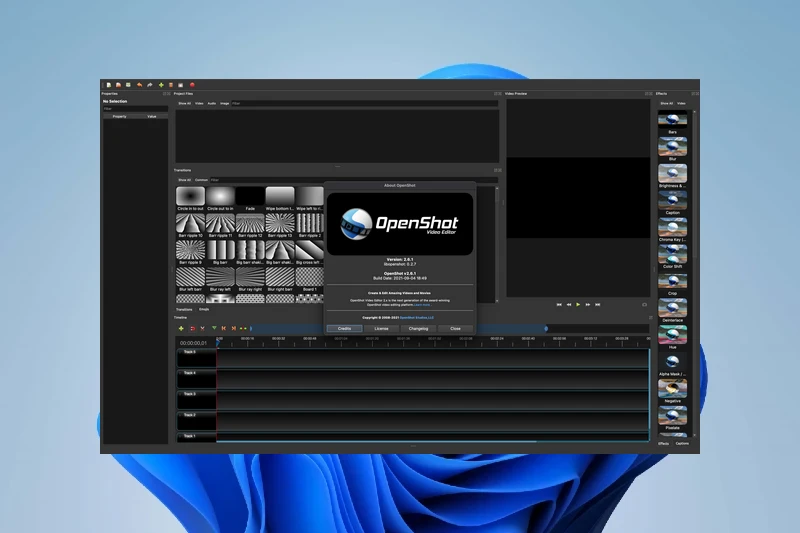Select the Image filter in Project Files

224,104
